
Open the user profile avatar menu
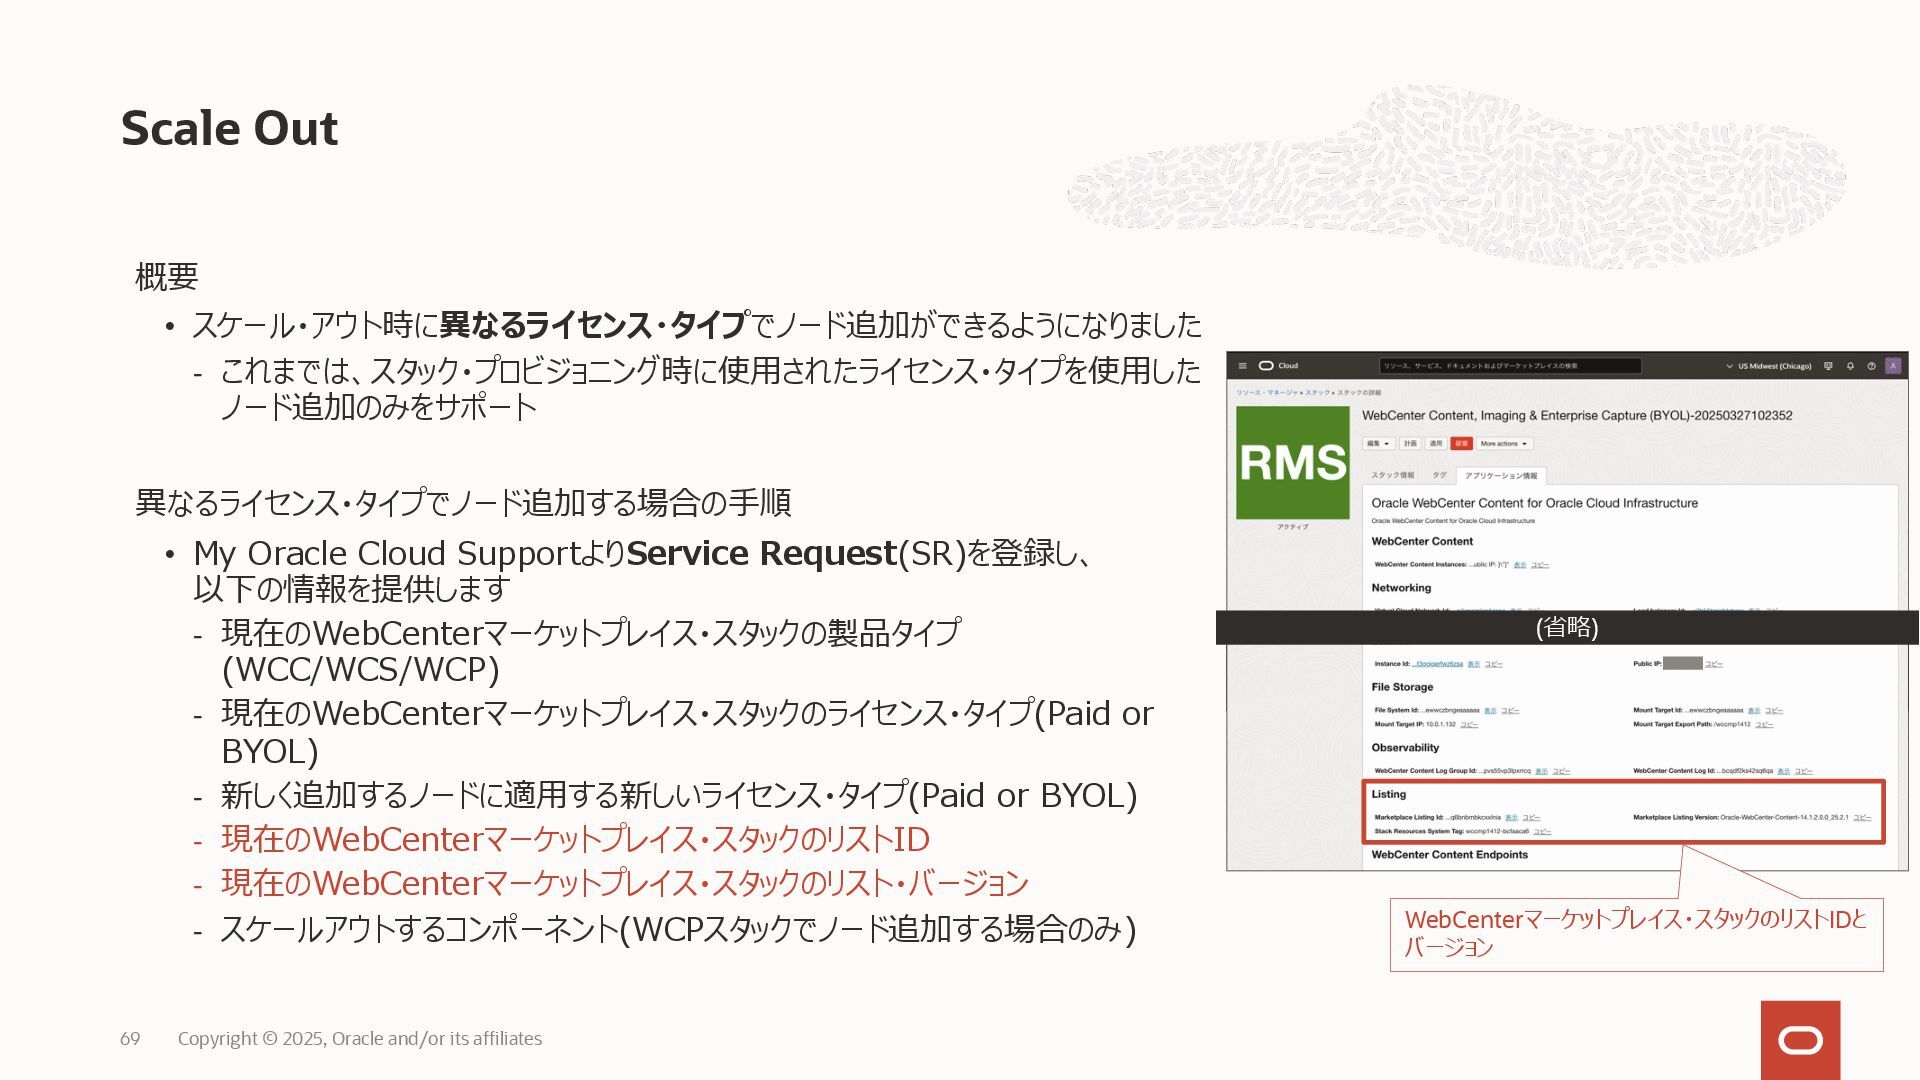(1893, 366)
